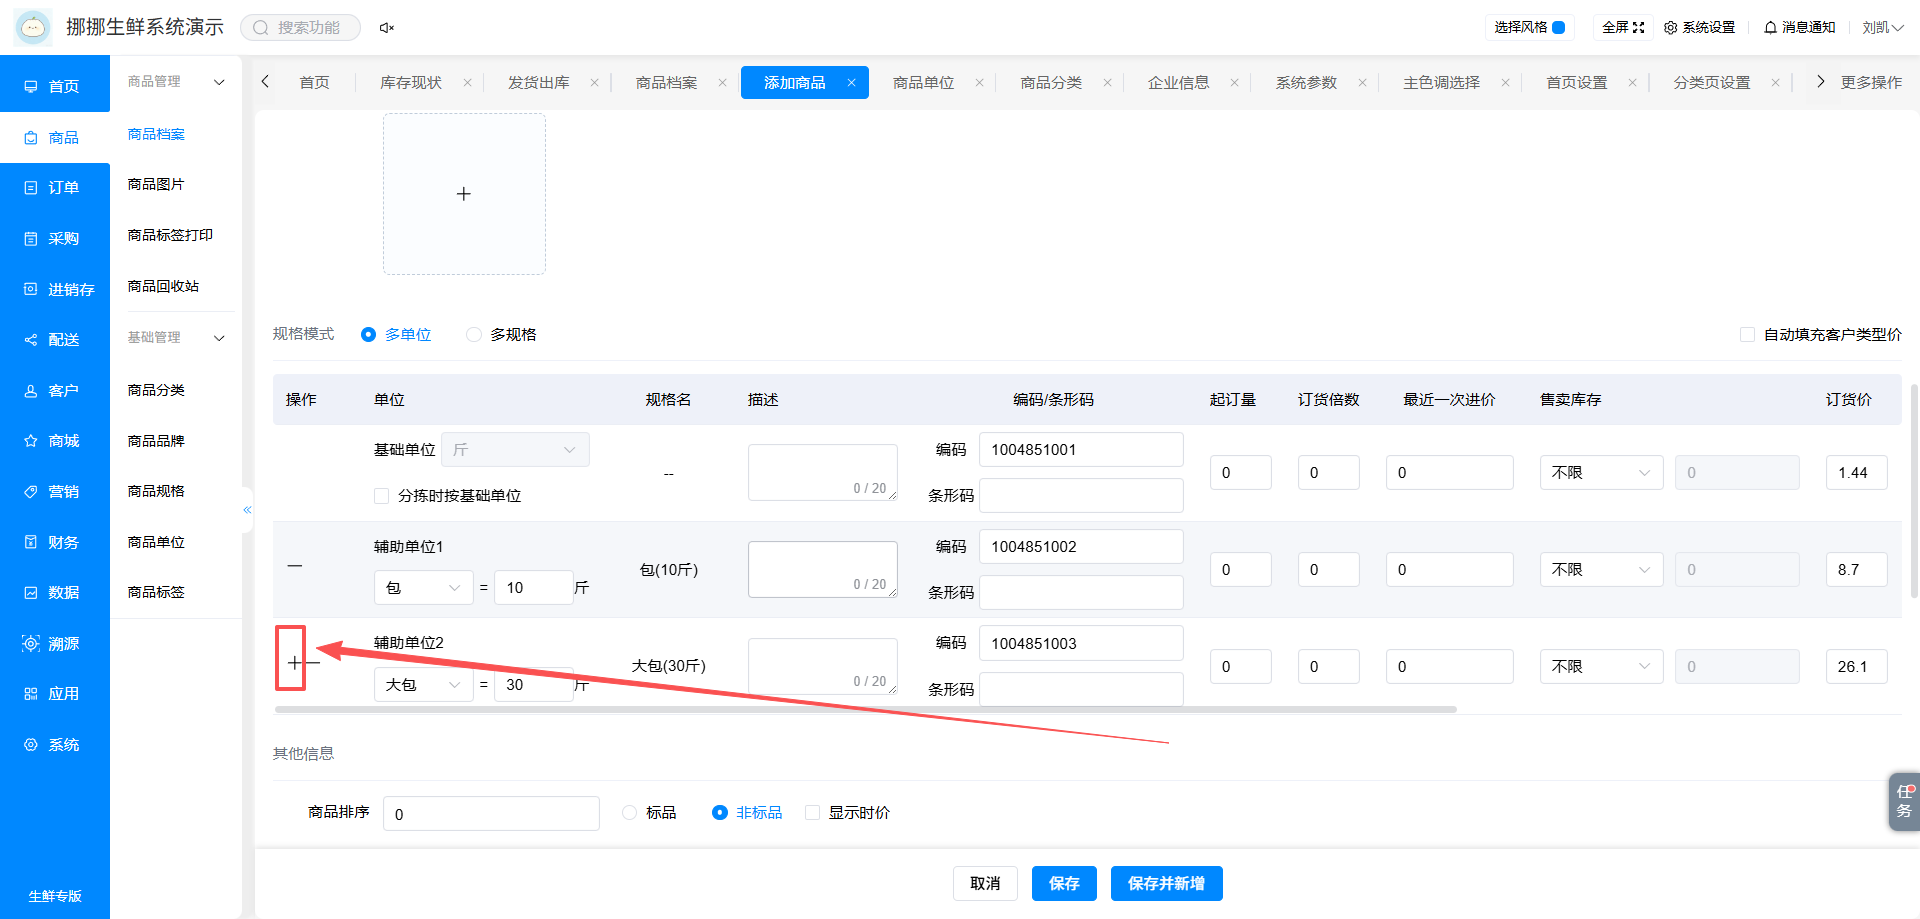The image size is (1920, 919).
Task: Open the 数据 data sidebar icon
Action: (x=31, y=593)
